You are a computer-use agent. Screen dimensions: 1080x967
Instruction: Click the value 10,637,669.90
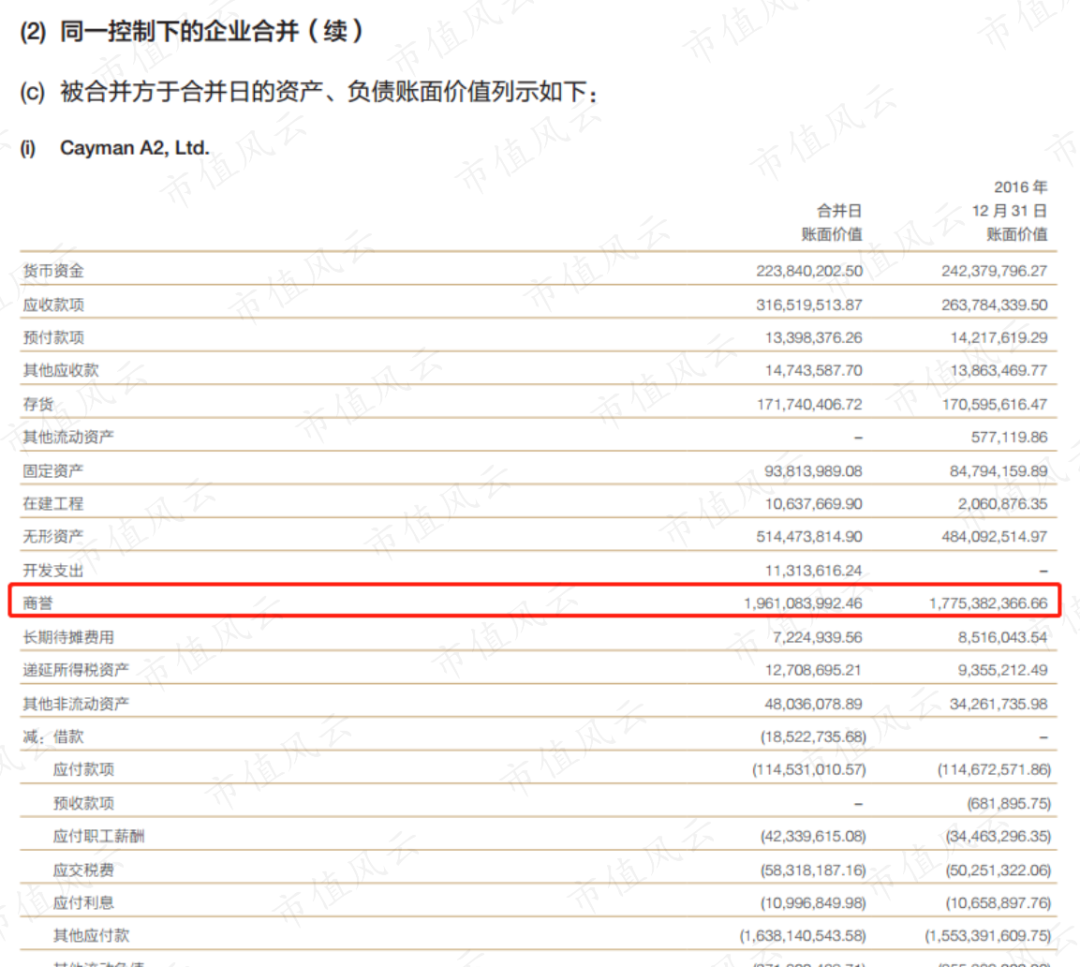(x=813, y=503)
